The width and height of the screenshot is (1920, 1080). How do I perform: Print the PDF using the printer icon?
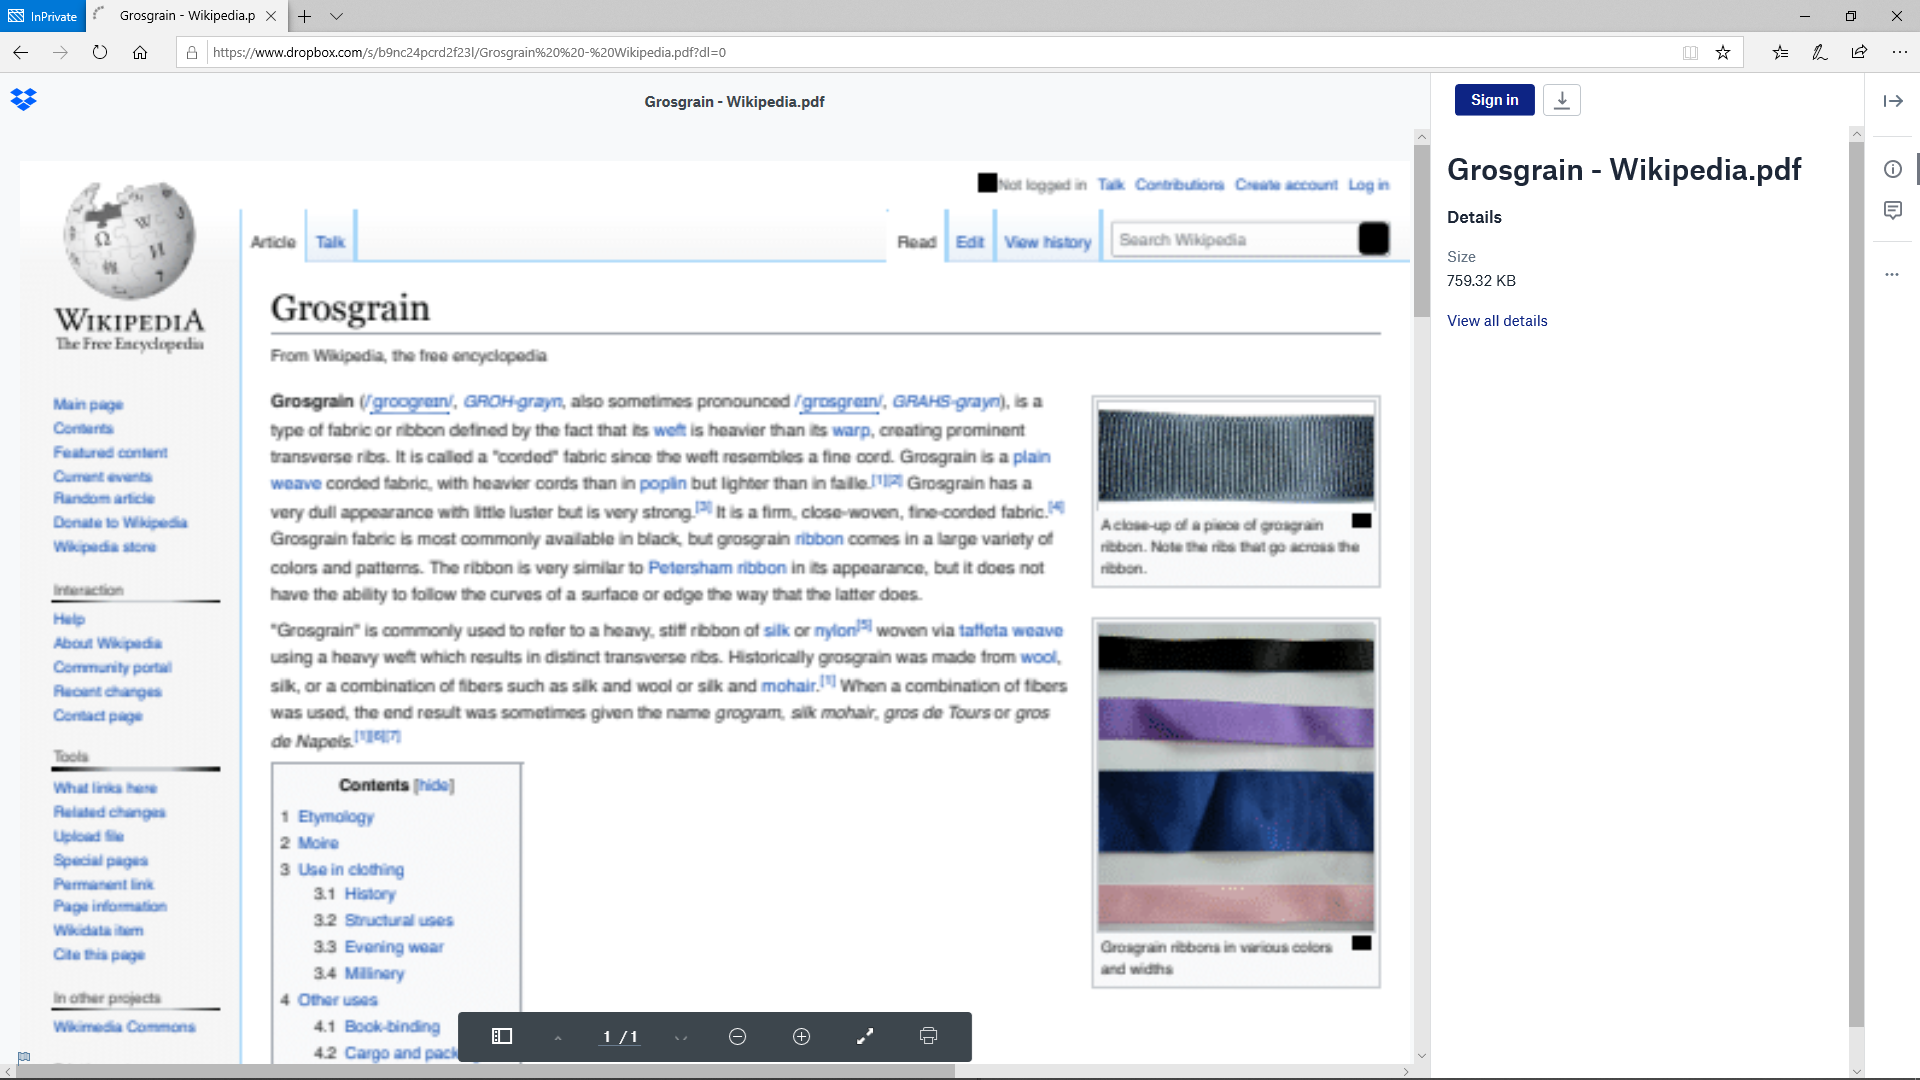(929, 1037)
